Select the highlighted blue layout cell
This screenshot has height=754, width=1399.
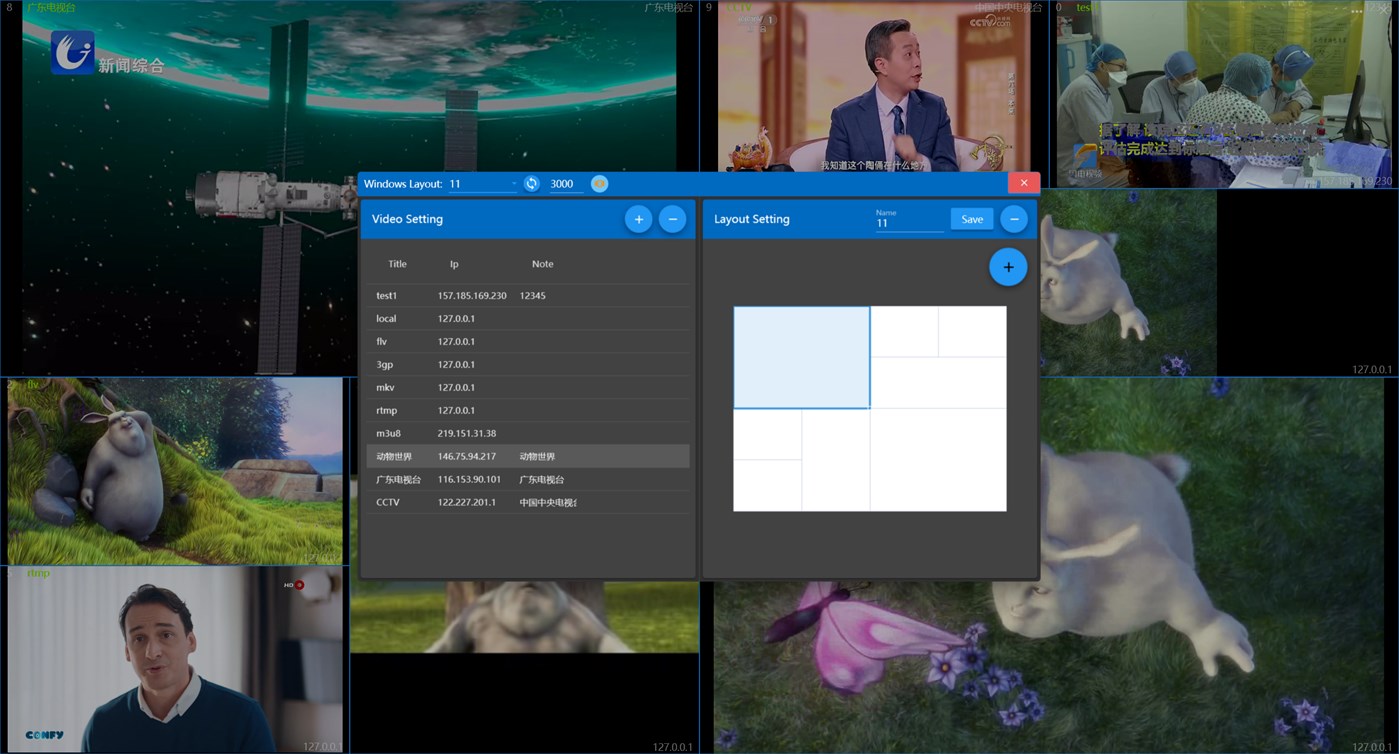point(802,357)
